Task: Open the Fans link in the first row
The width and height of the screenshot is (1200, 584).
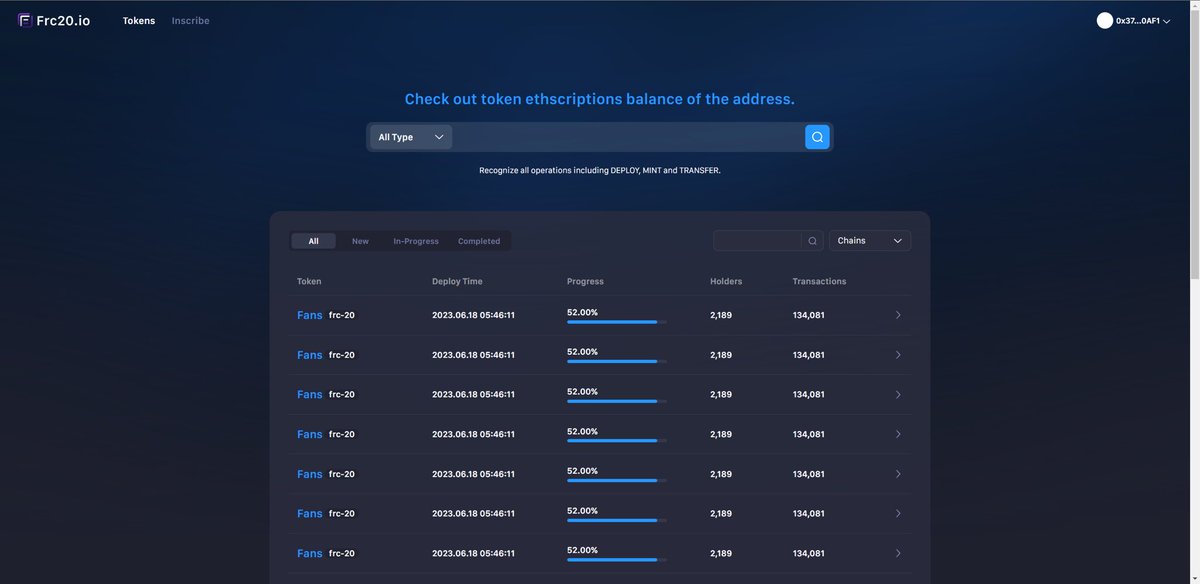Action: (x=310, y=315)
